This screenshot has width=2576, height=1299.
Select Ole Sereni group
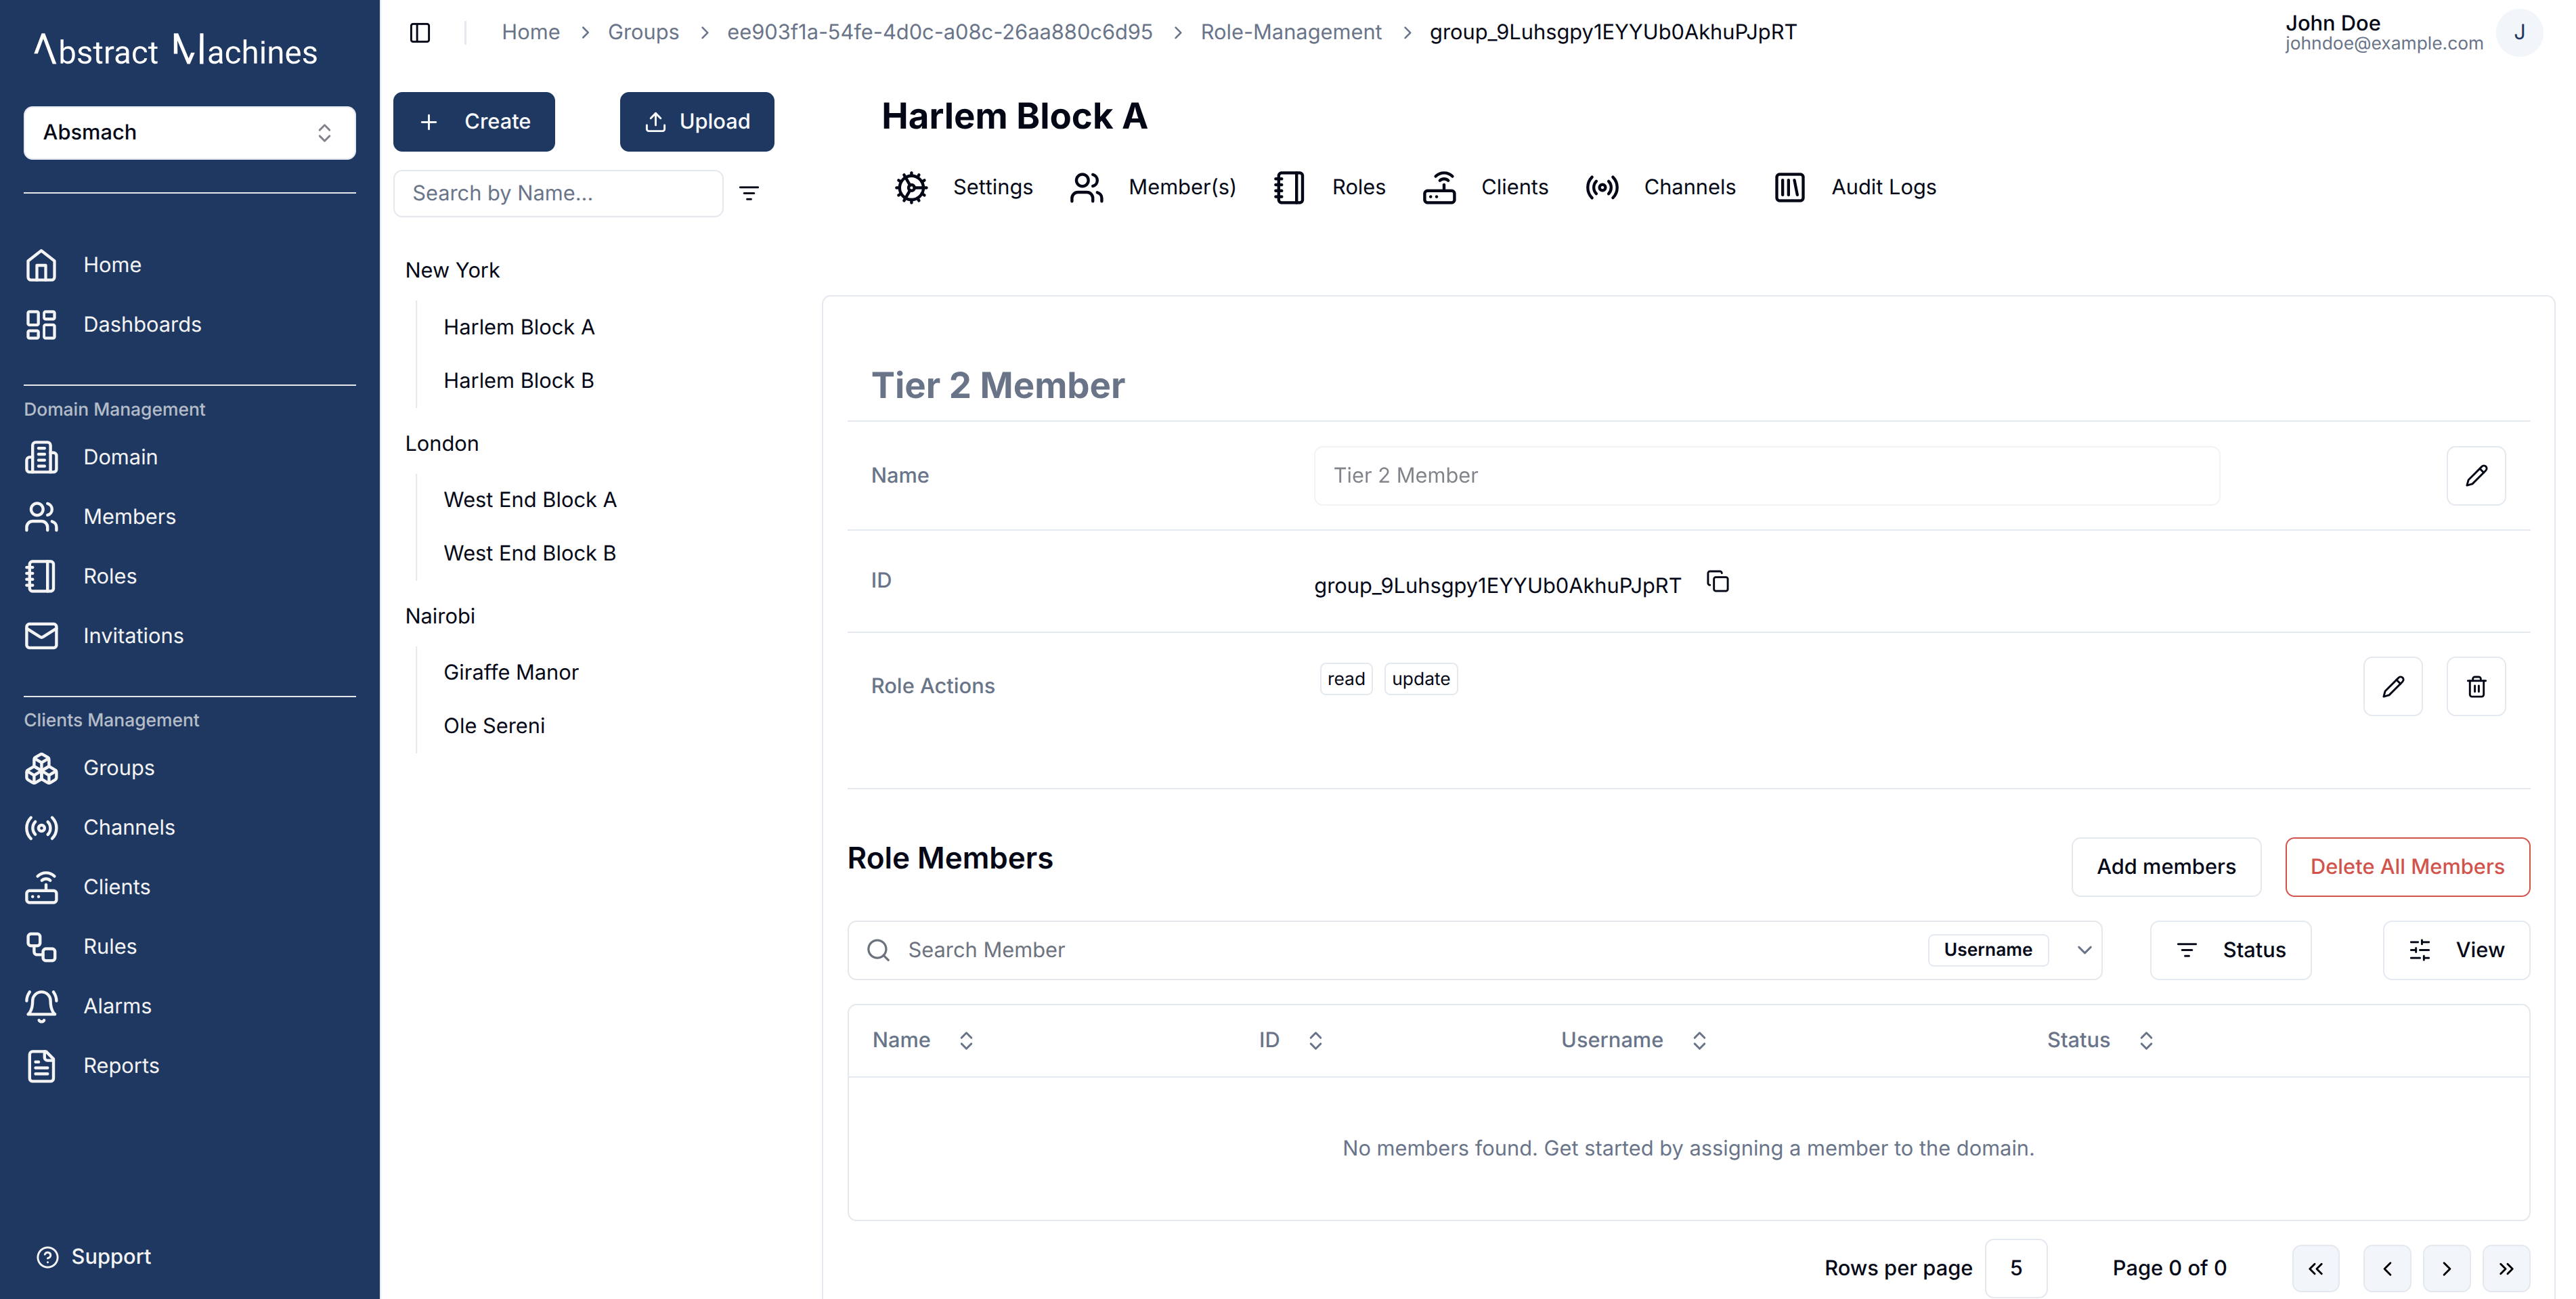point(494,726)
